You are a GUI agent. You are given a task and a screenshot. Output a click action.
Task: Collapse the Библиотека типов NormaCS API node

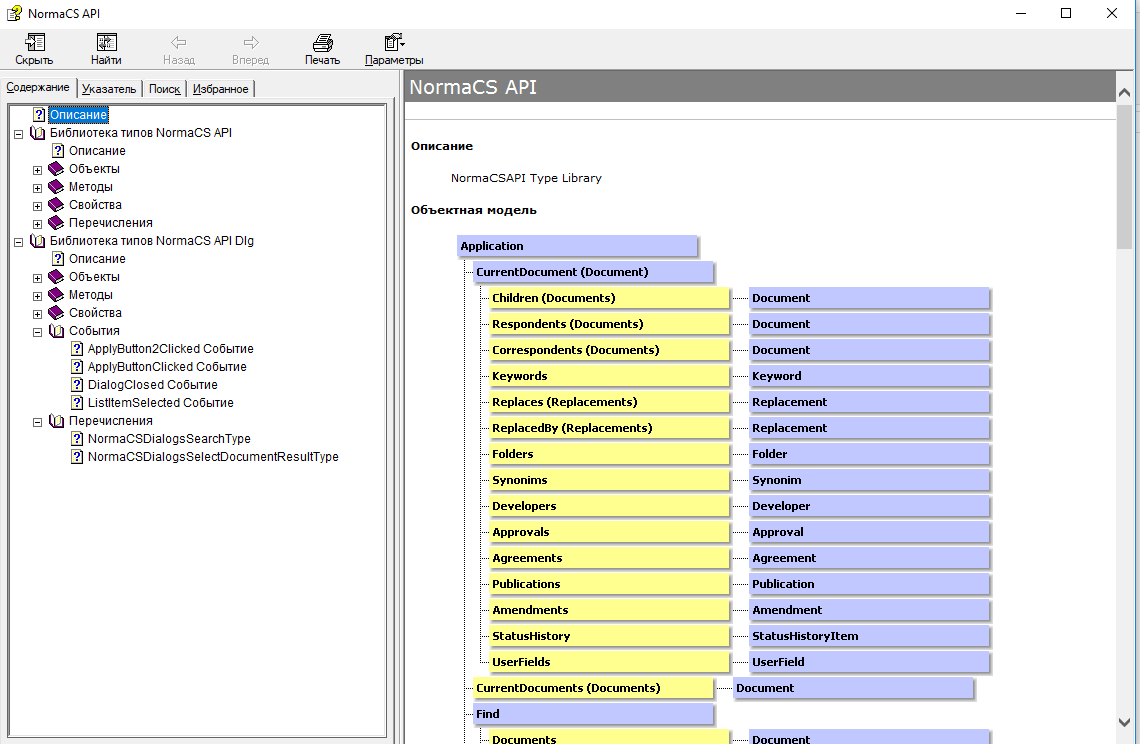point(19,134)
